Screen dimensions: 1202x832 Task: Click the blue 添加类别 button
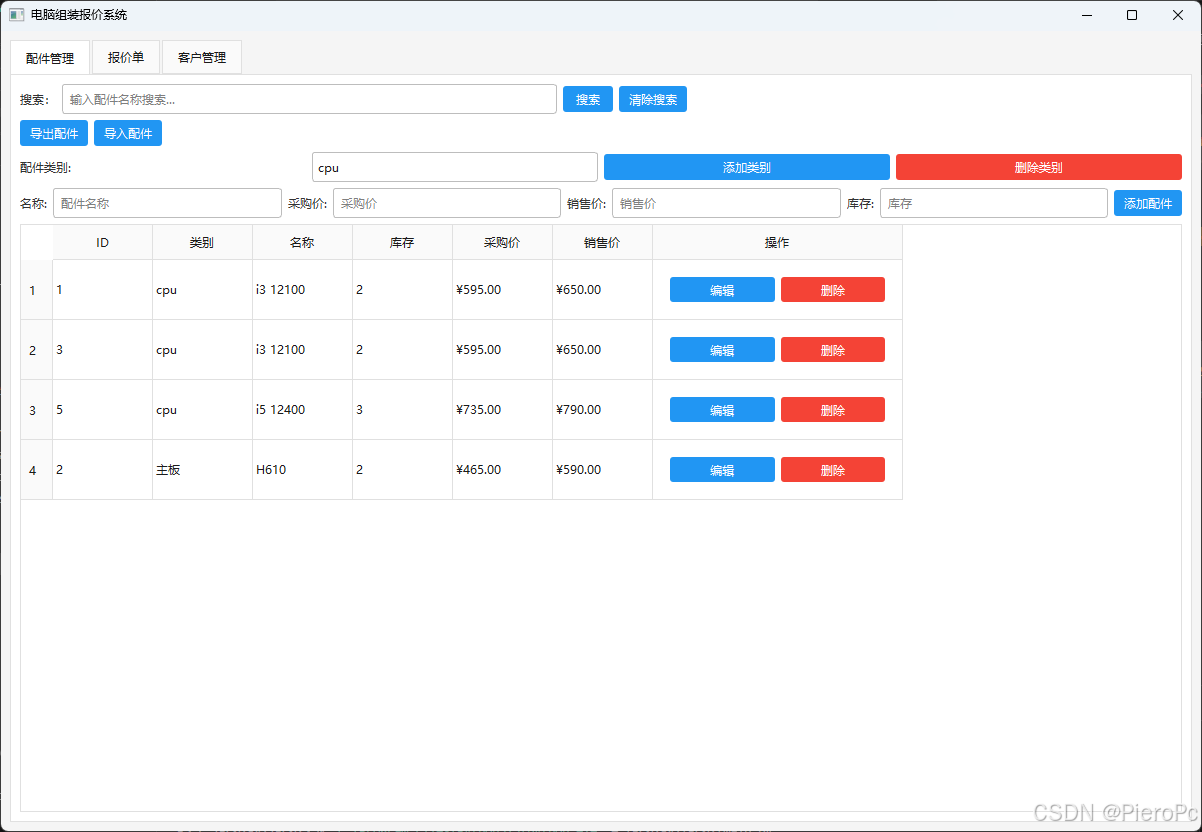coord(747,167)
